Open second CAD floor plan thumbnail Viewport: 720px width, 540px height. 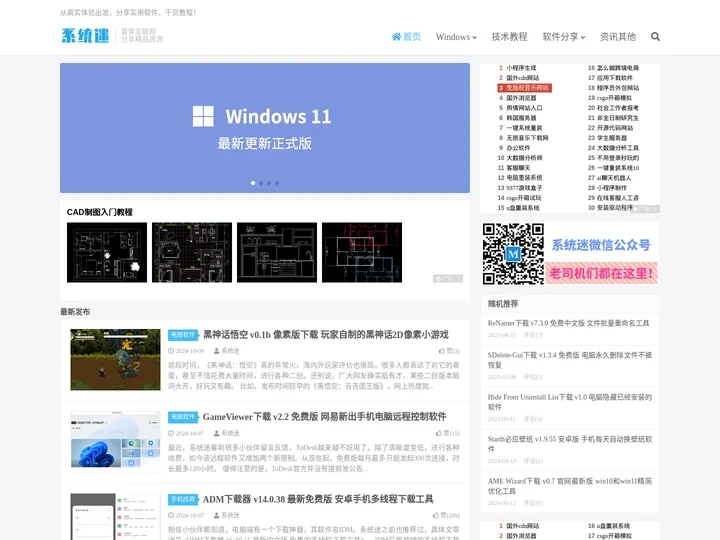192,253
